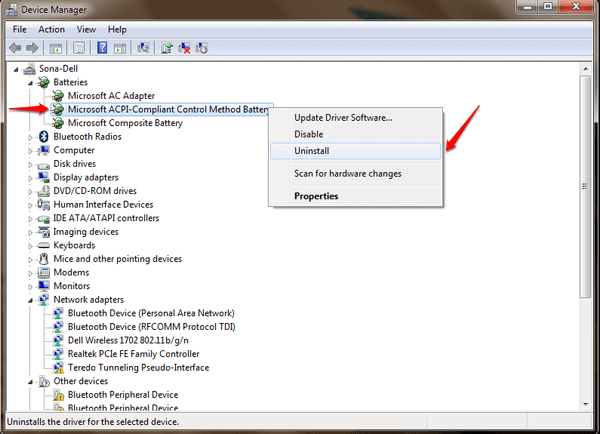Click the Bluetooth Radios icon in tree
The image size is (600, 434).
coord(44,137)
